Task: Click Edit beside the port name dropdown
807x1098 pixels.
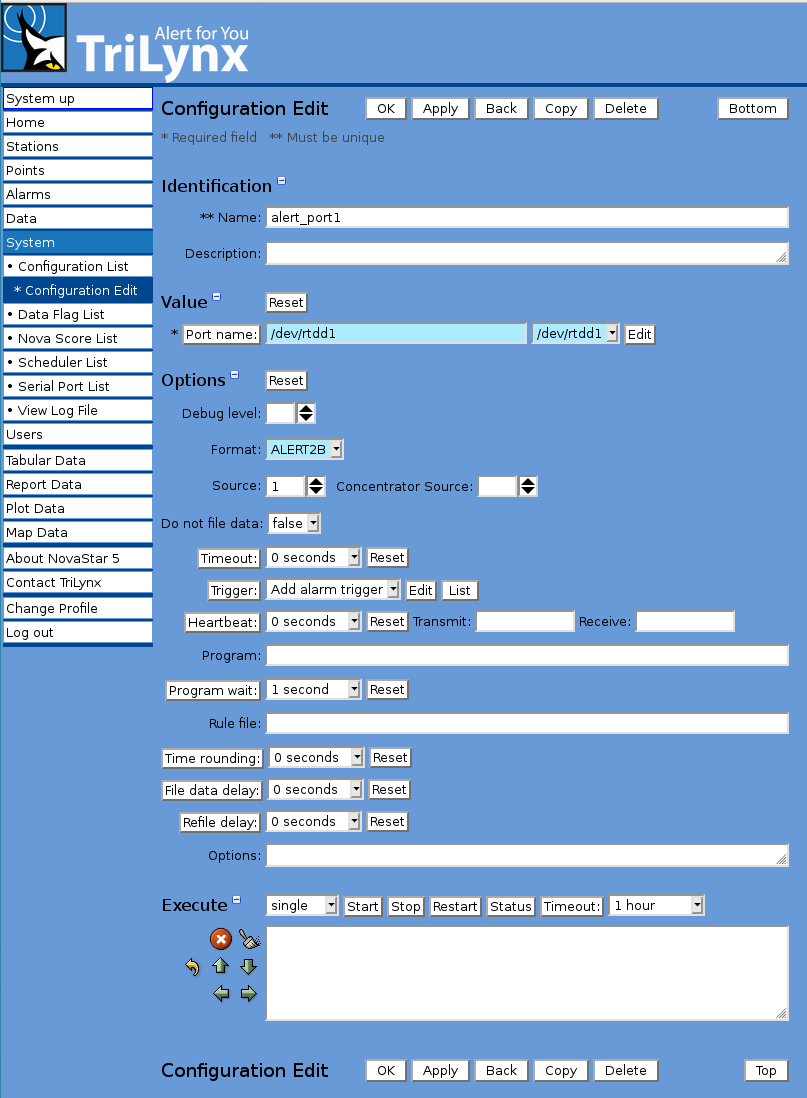Action: click(640, 334)
